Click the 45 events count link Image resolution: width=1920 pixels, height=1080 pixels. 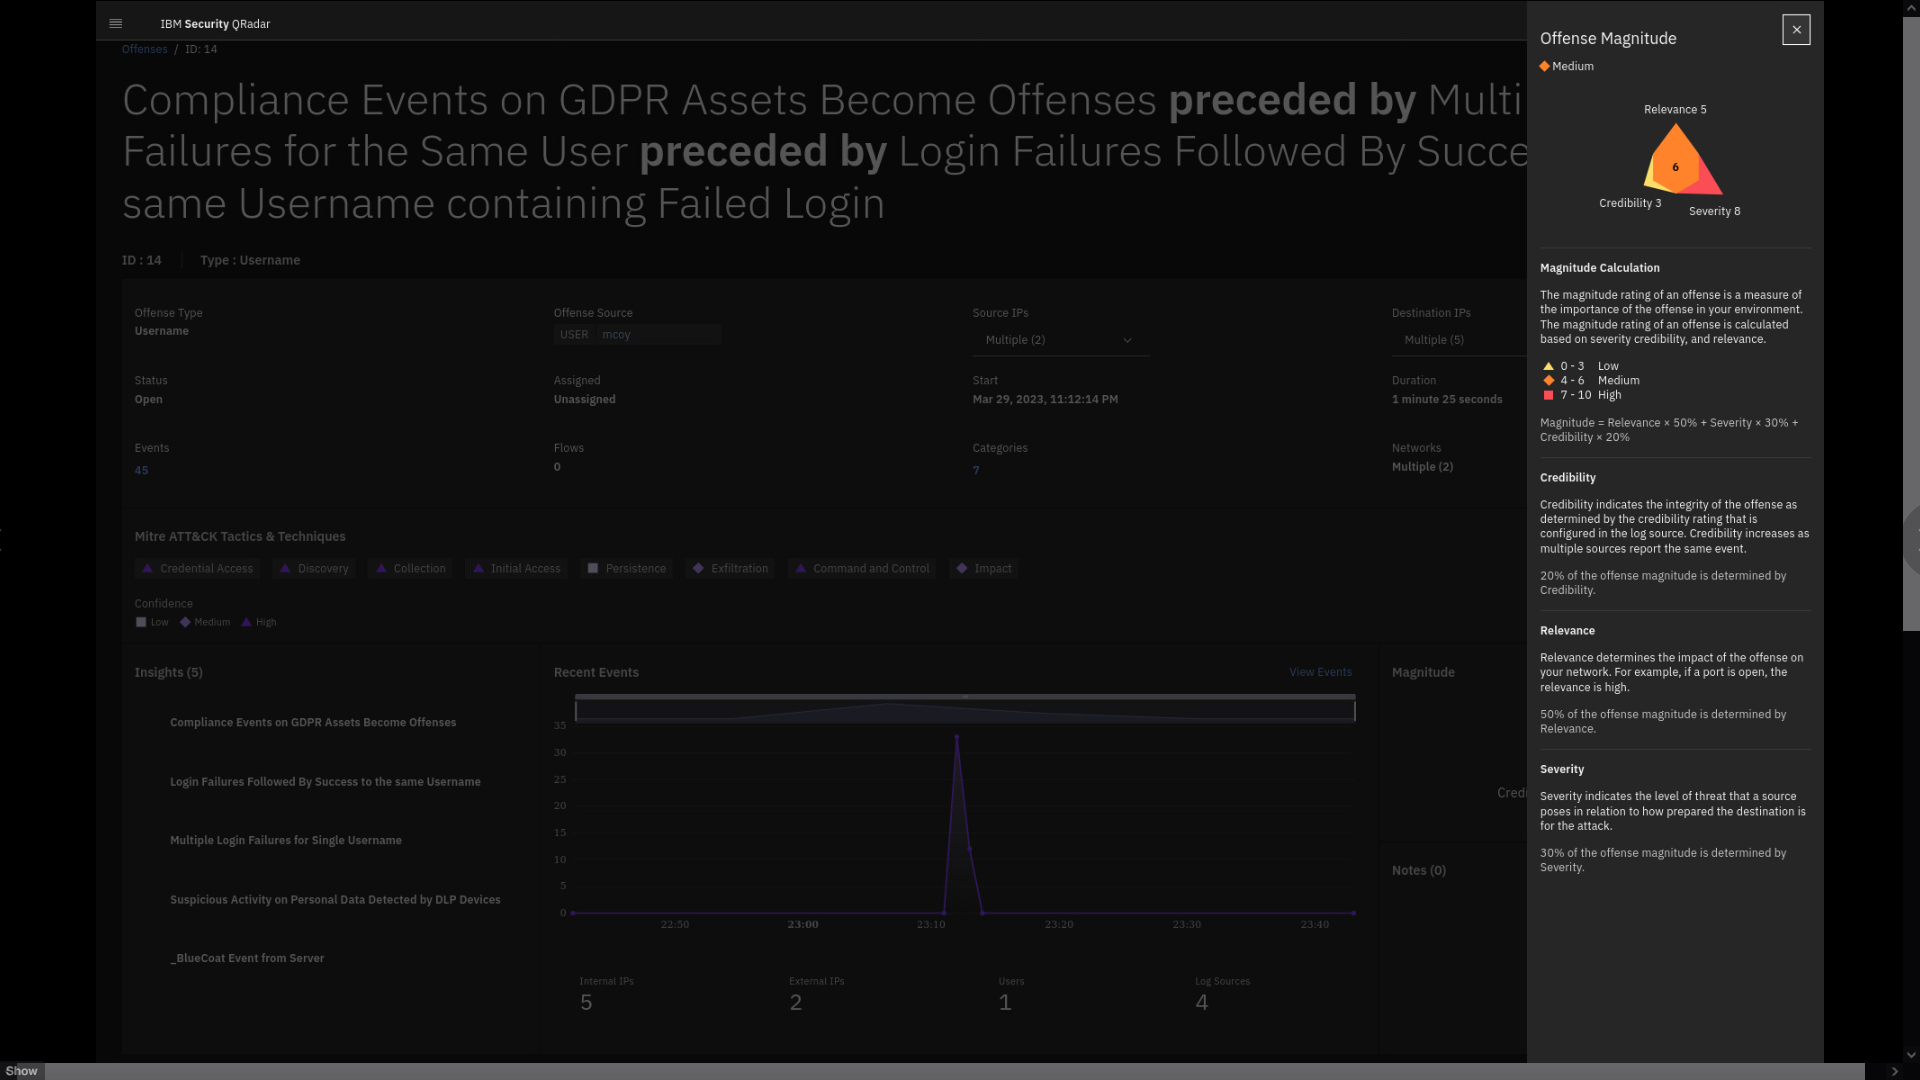141,470
